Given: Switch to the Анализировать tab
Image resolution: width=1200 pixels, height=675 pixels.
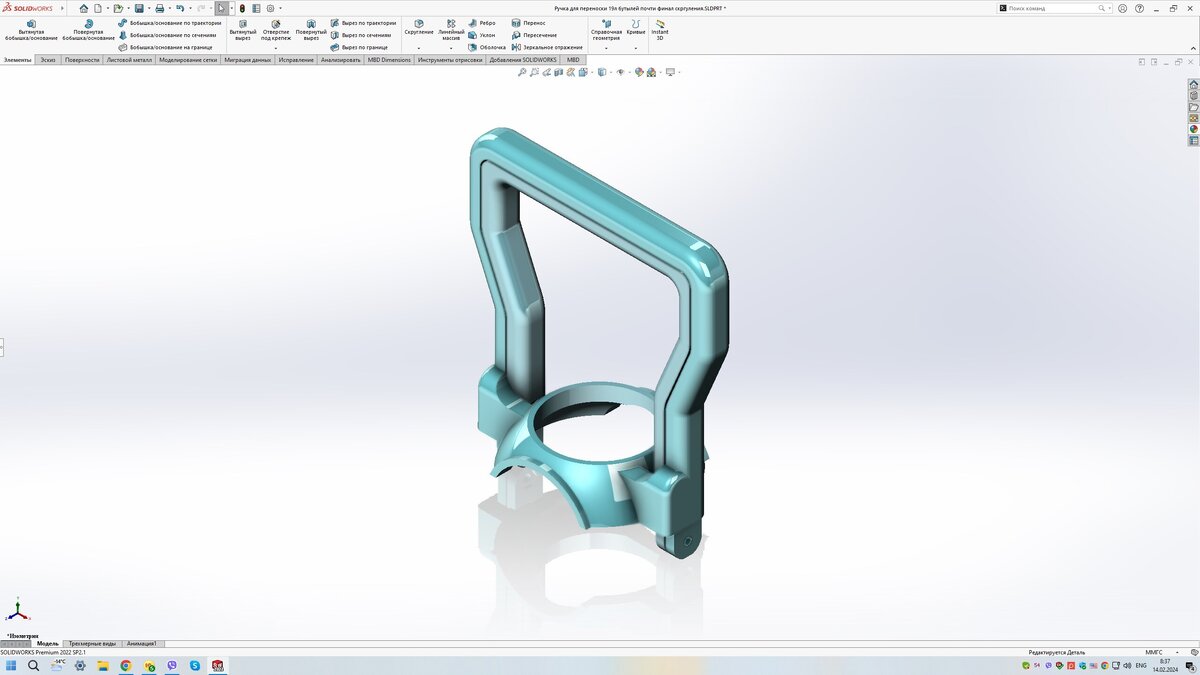Looking at the screenshot, I should (341, 60).
